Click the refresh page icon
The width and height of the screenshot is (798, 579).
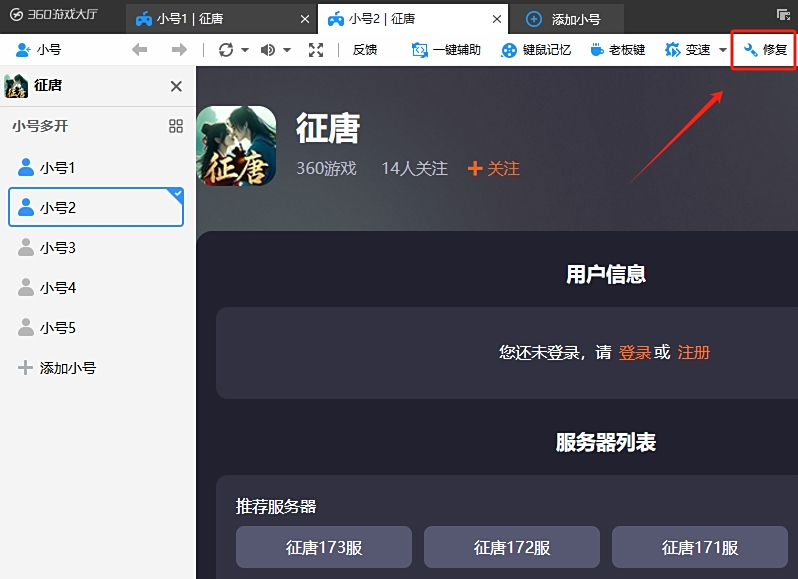(x=226, y=50)
